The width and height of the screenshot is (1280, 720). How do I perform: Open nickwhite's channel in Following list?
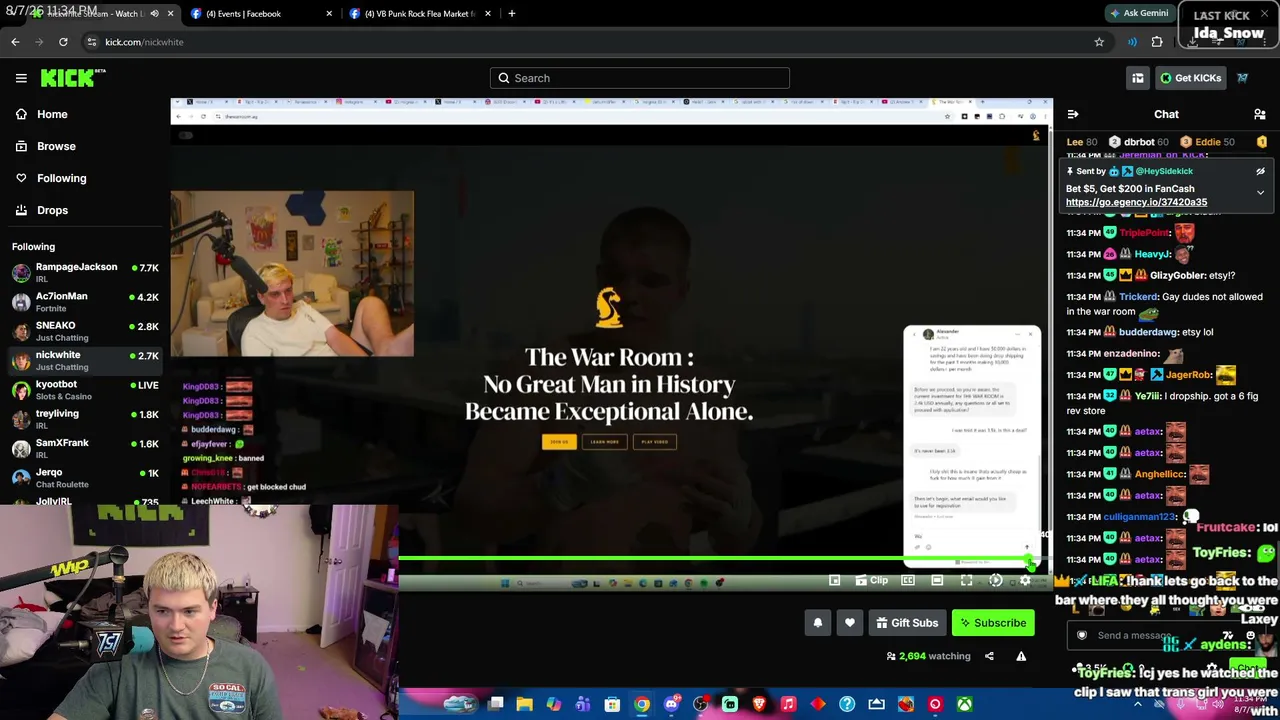84,360
